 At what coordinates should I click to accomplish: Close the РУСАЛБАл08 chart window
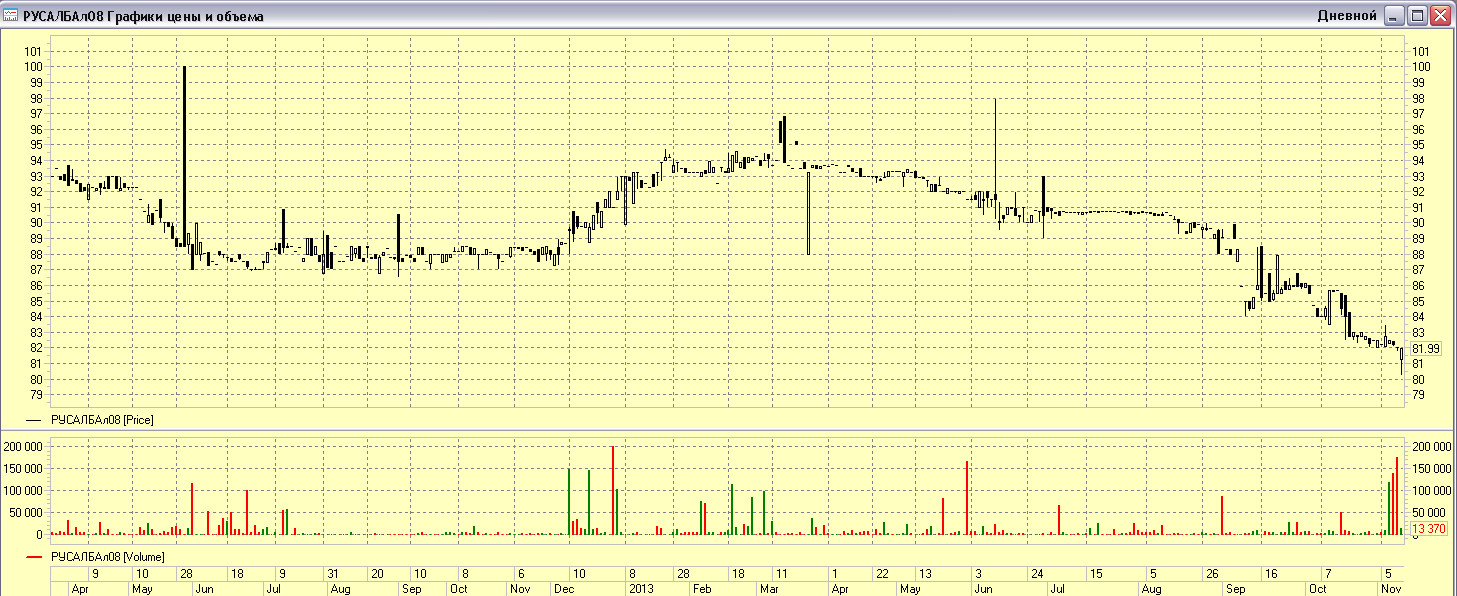1440,16
